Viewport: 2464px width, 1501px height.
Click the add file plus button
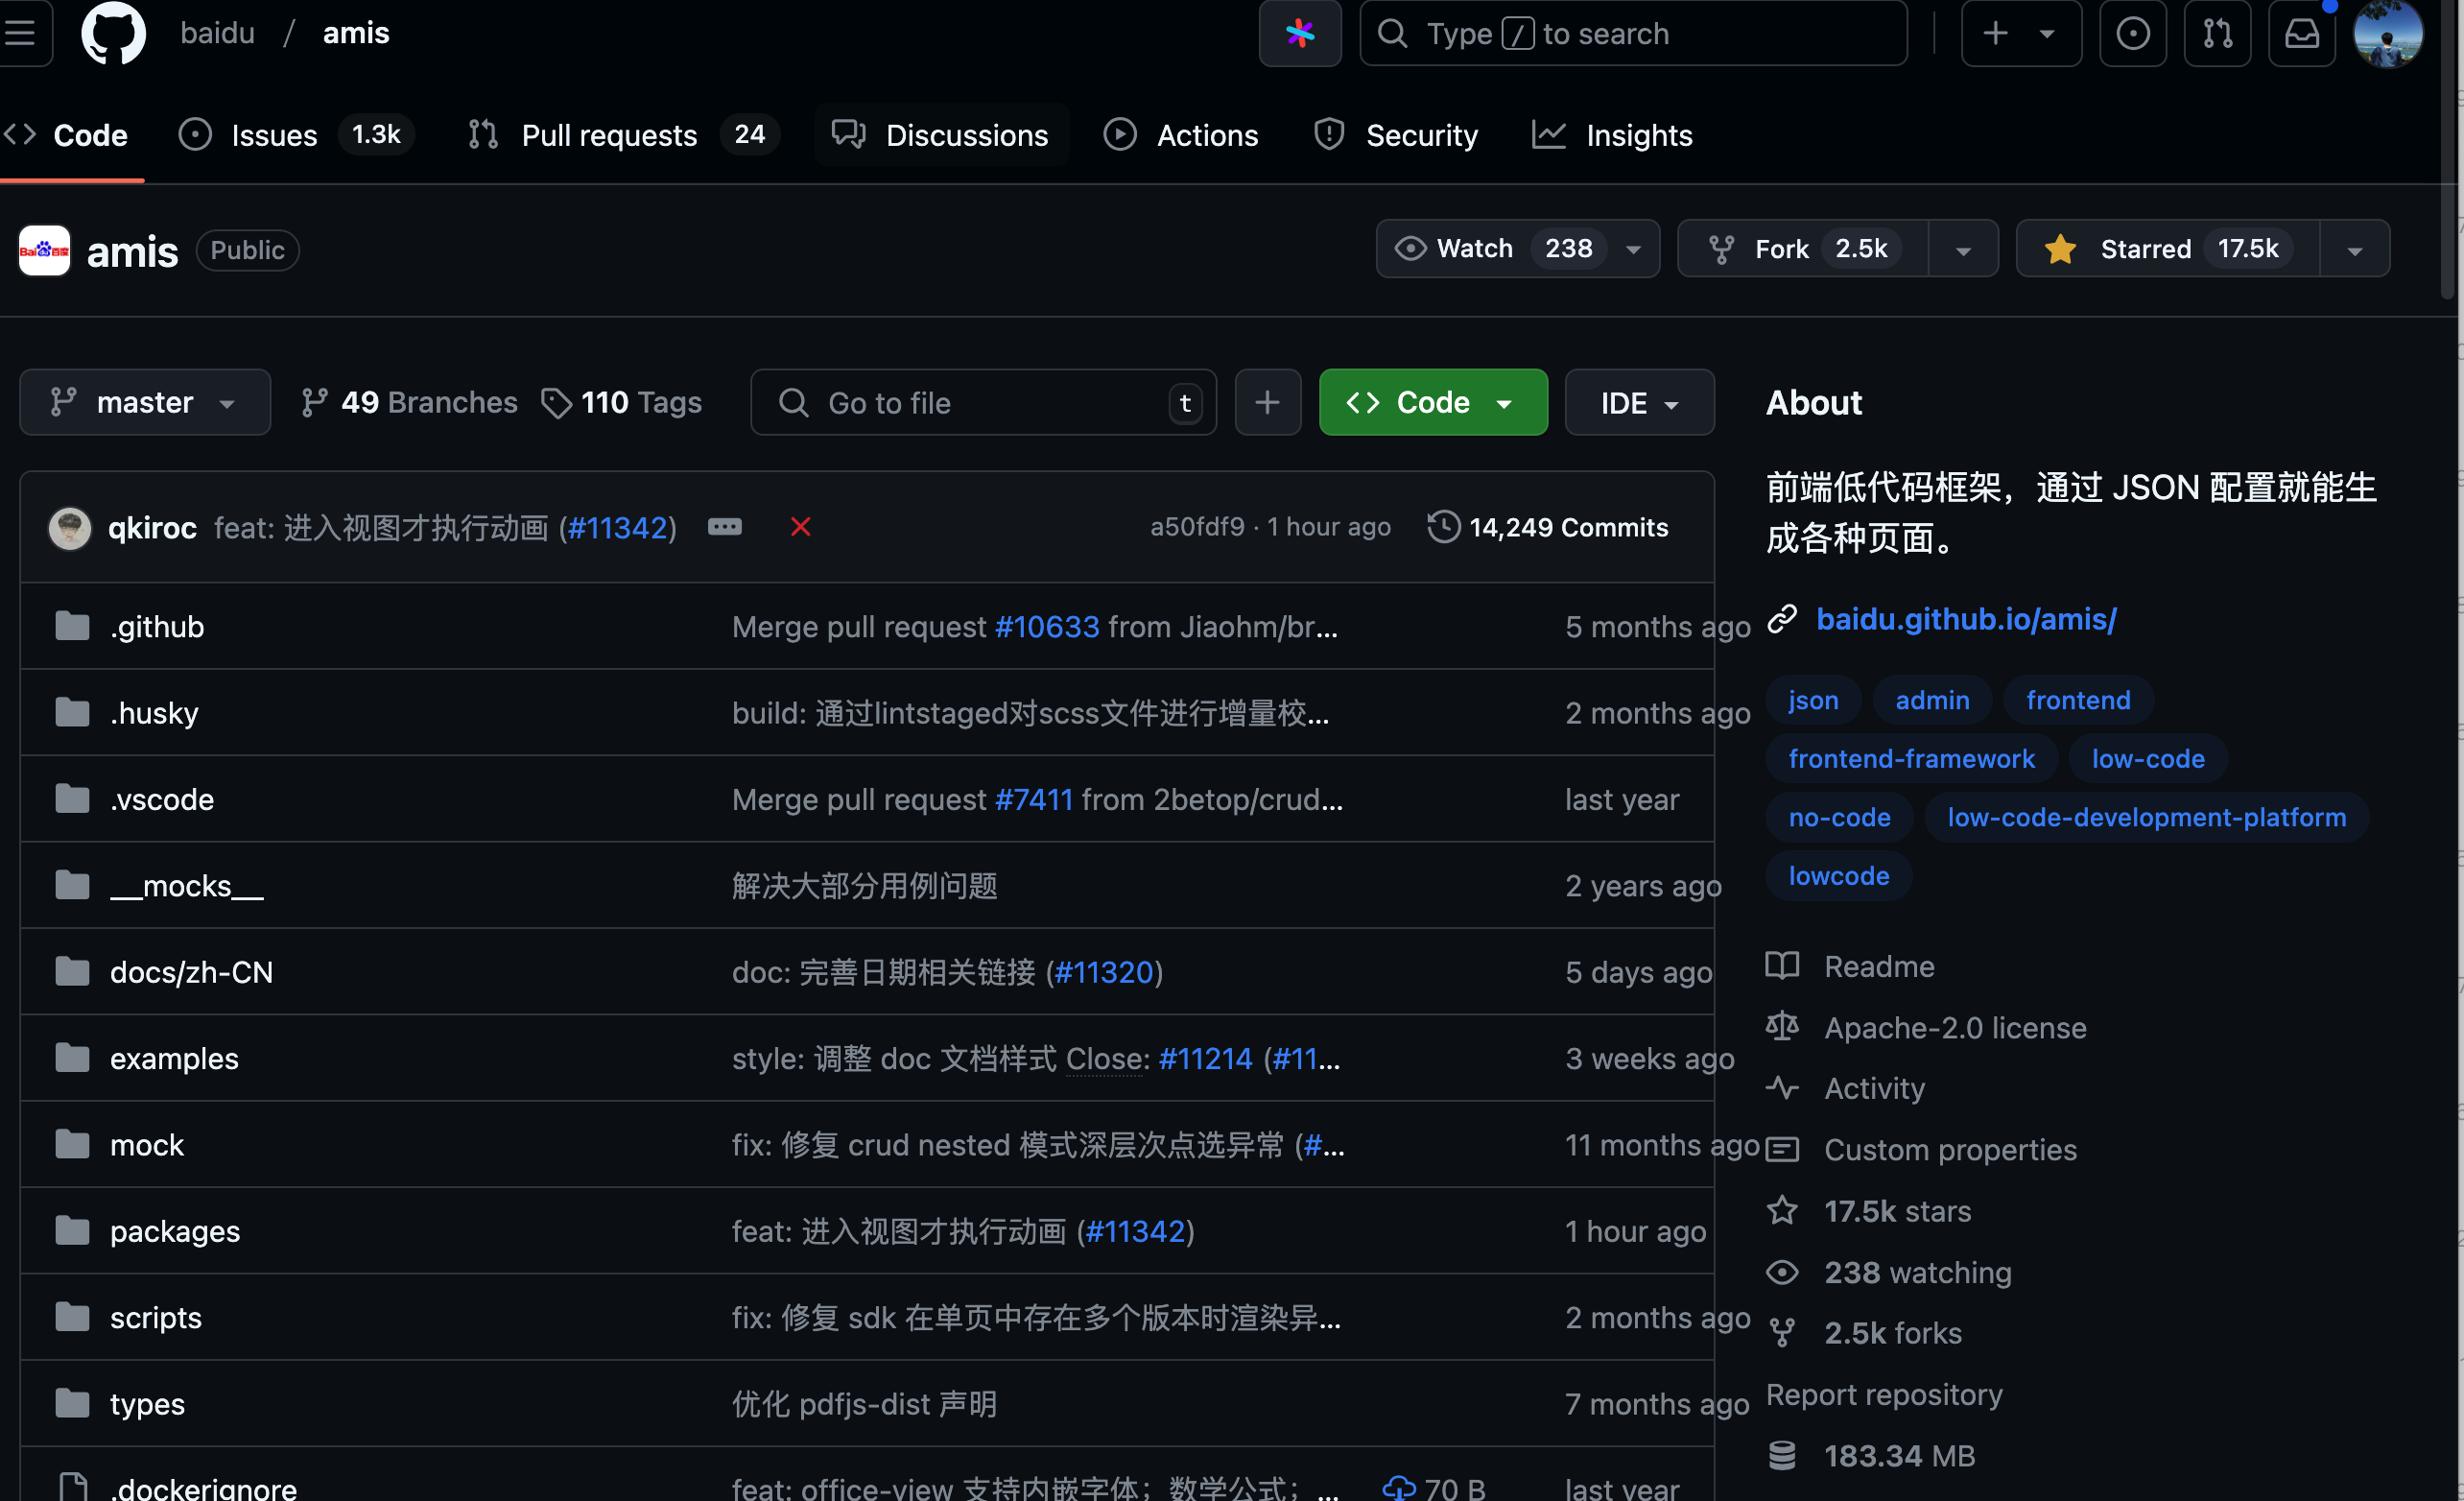pyautogui.click(x=1267, y=402)
